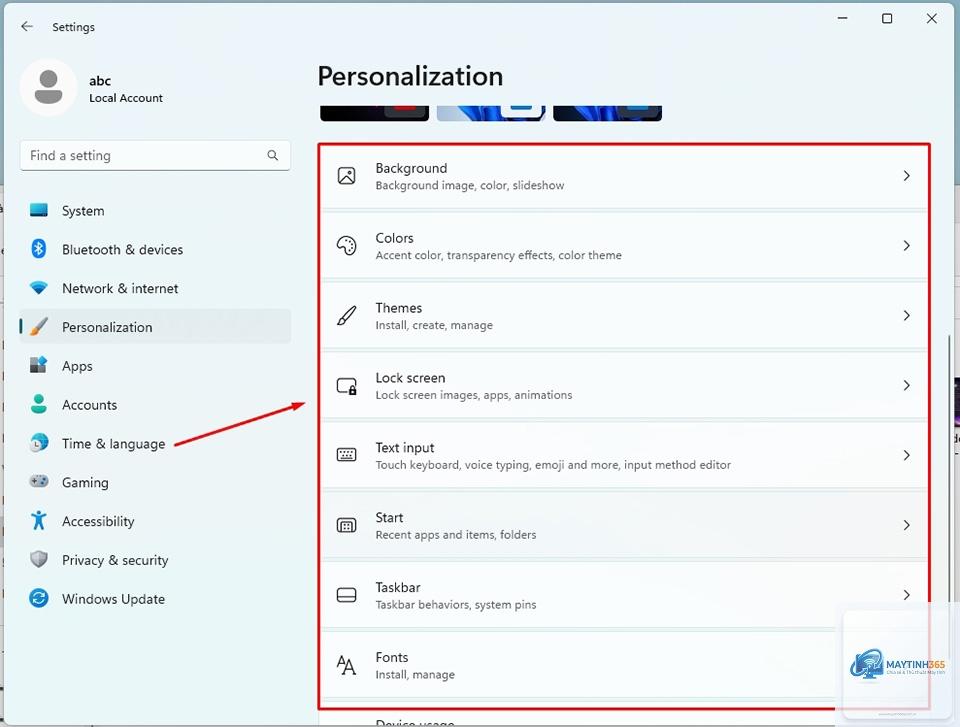
Task: Click the Bluetooth icon in sidebar
Action: (x=39, y=249)
